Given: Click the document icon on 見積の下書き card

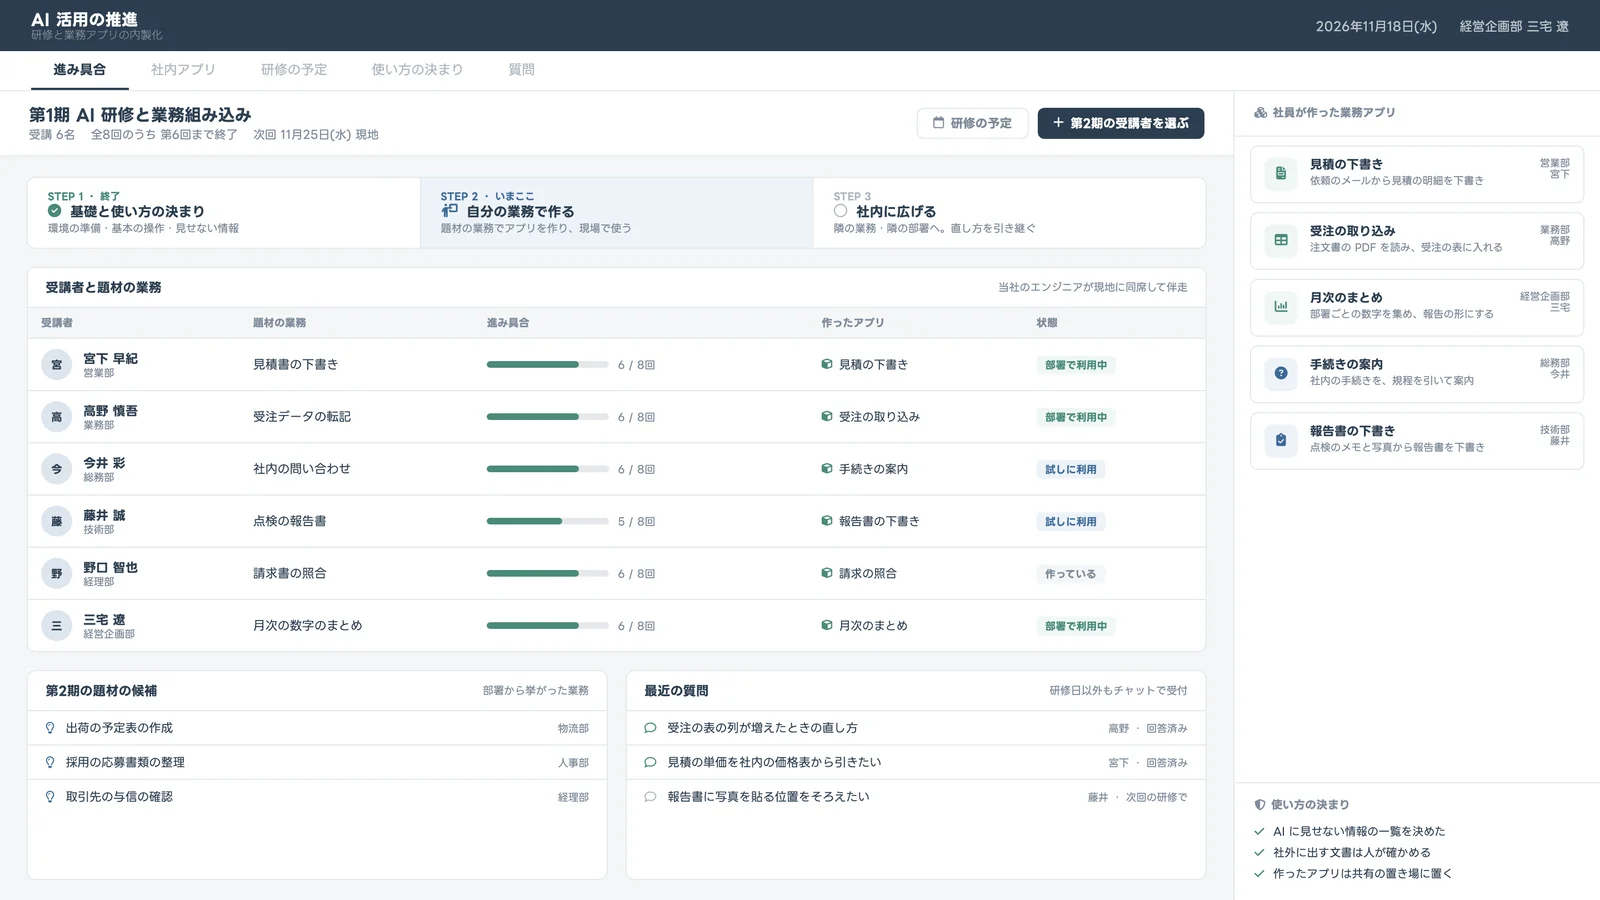Looking at the screenshot, I should (1281, 173).
